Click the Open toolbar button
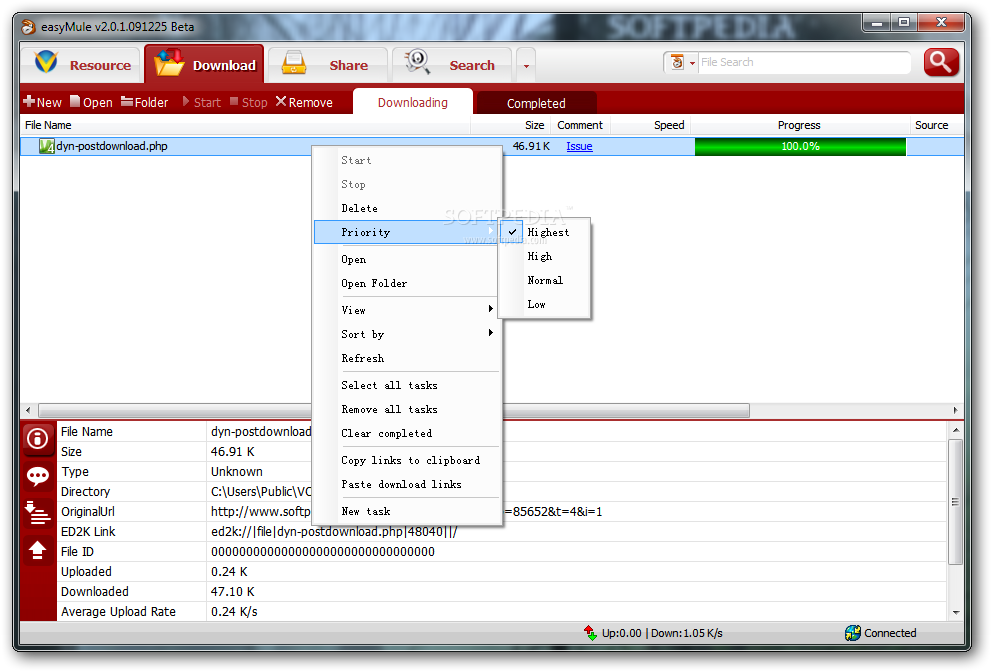Image resolution: width=992 pixels, height=672 pixels. (x=91, y=102)
